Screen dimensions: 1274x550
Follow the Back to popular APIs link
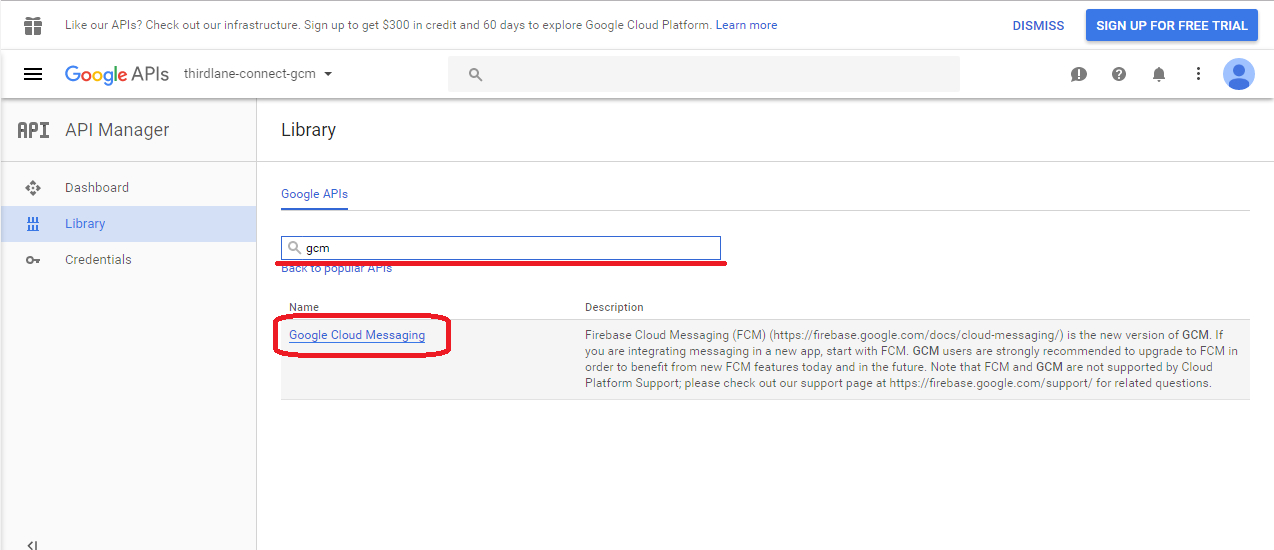tap(336, 268)
